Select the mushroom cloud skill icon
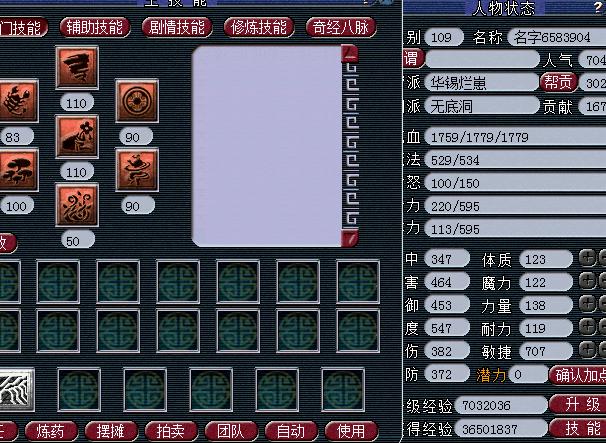Viewport: 606px width, 443px height. tap(18, 170)
